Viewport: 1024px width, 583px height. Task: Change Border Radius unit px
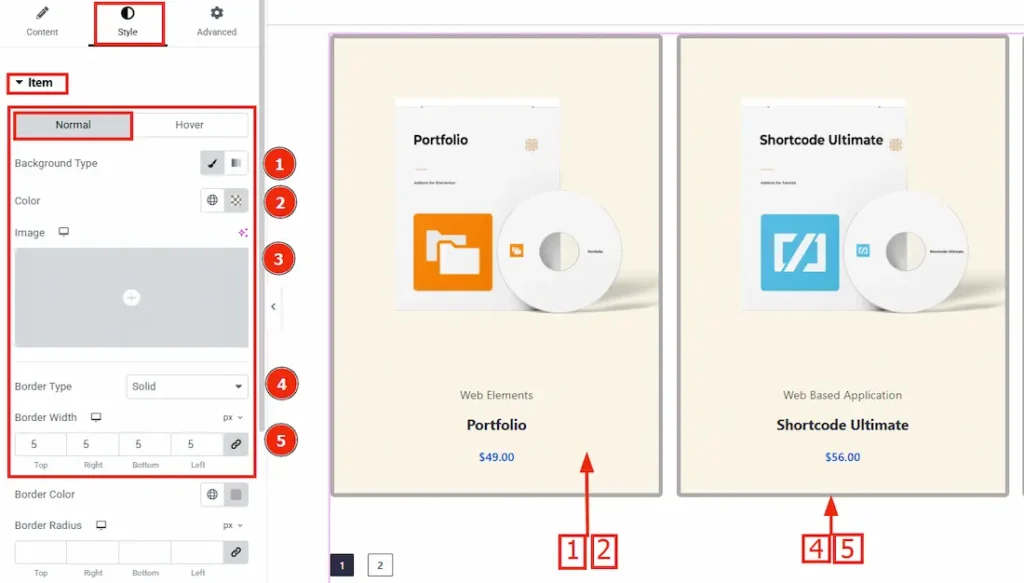232,525
